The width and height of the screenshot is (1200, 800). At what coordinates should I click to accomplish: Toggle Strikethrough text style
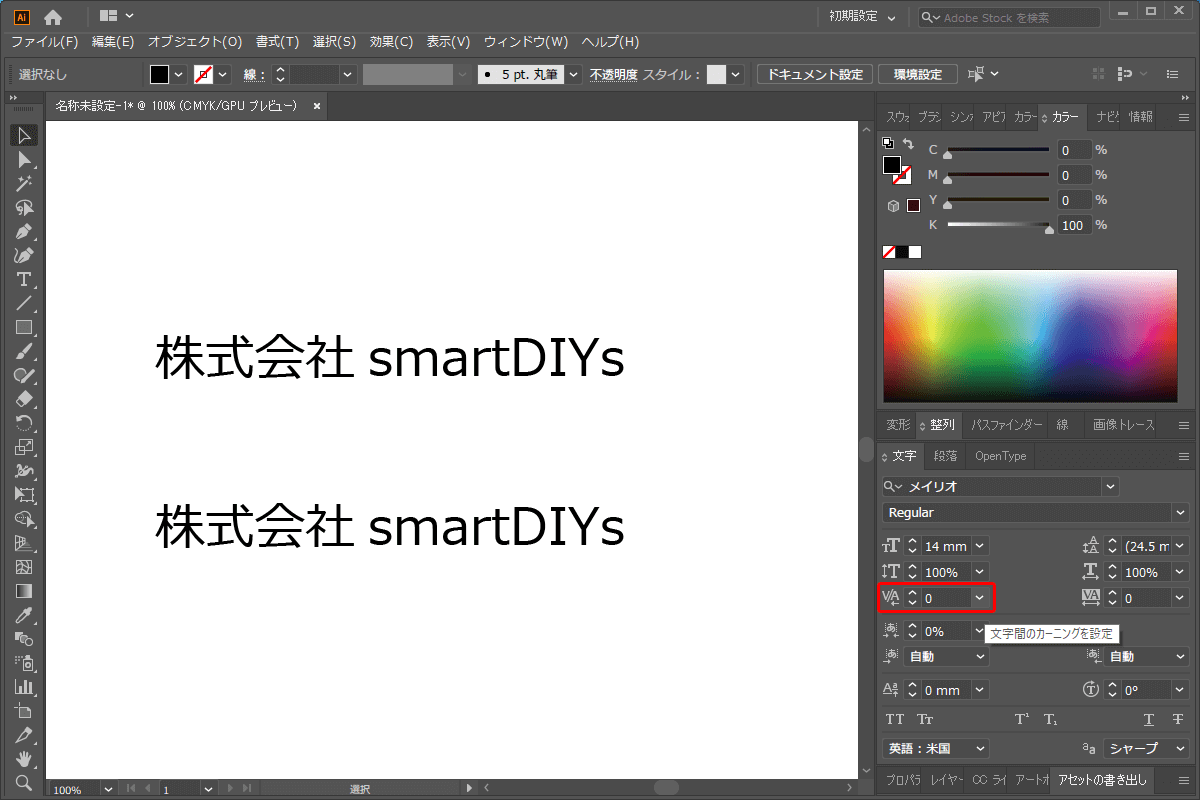pyautogui.click(x=1177, y=720)
